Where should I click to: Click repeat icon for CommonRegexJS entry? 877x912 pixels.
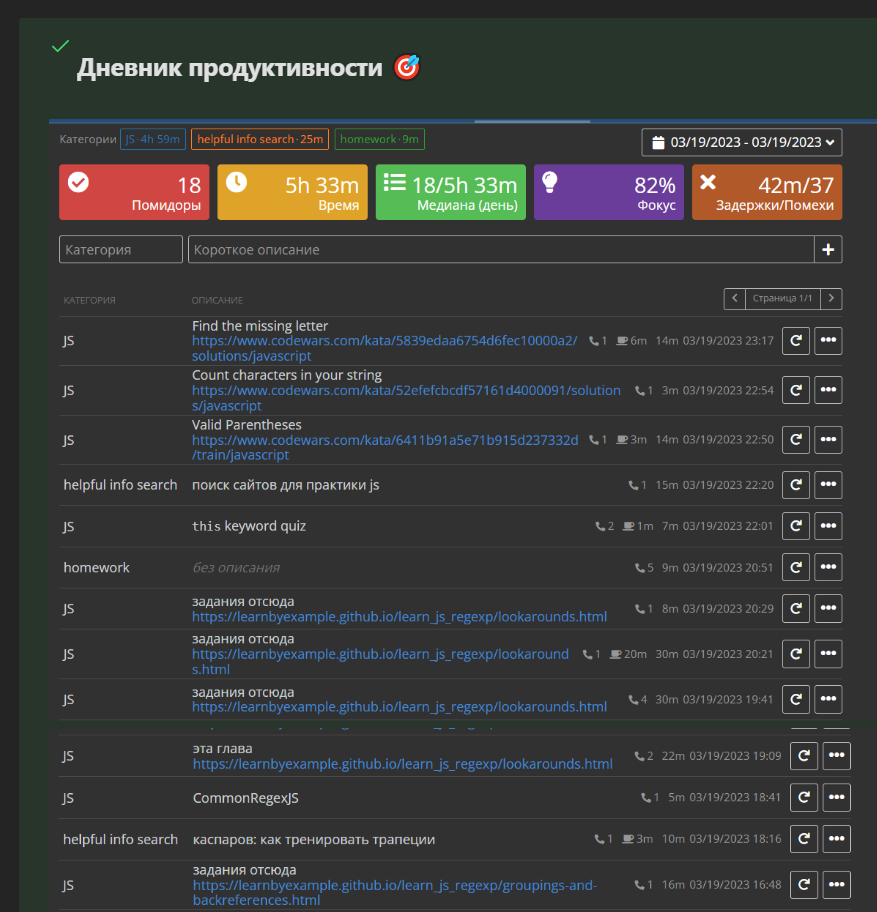pos(803,798)
